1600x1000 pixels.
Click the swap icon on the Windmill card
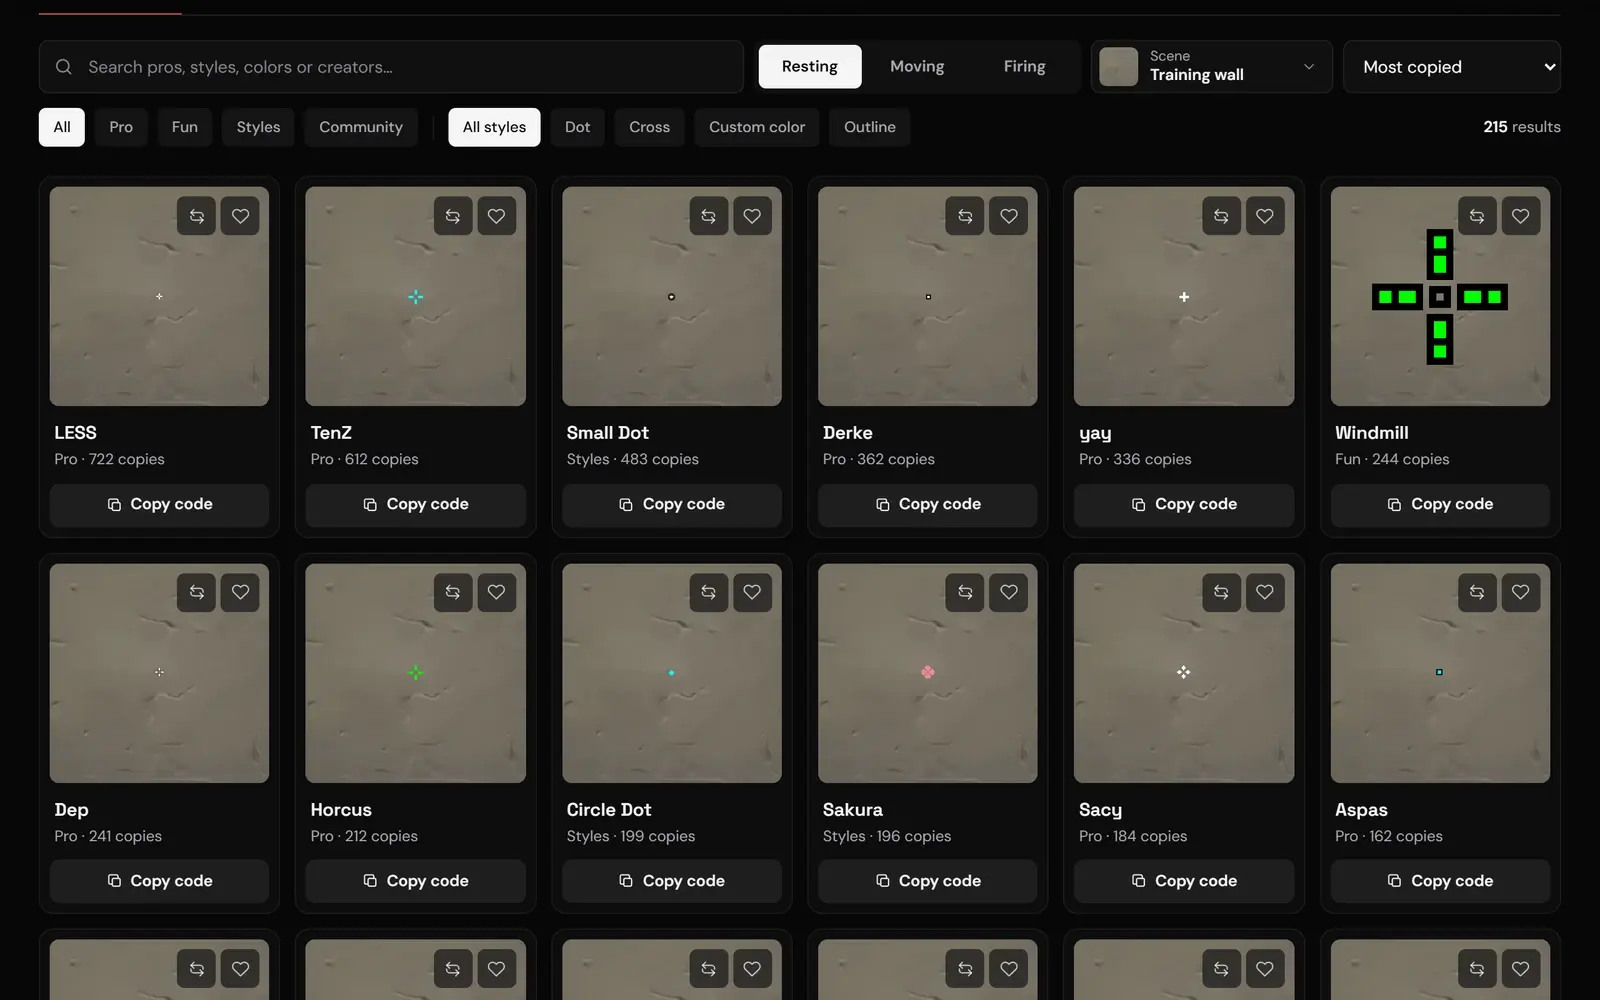pos(1477,216)
